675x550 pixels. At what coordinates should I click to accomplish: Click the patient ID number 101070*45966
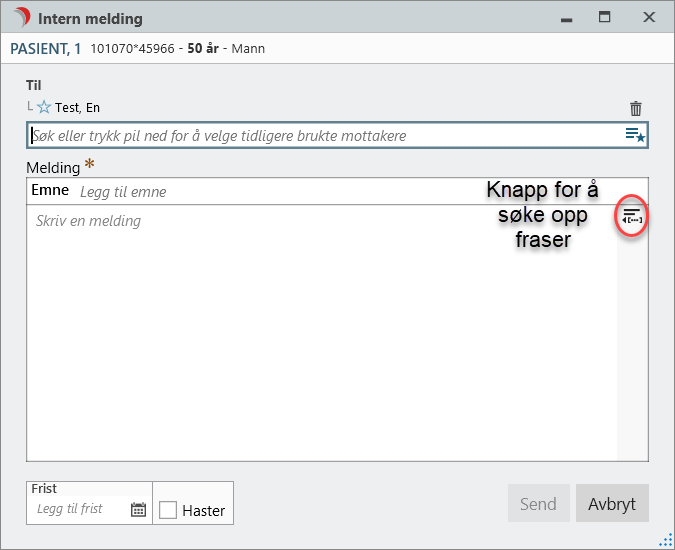134,48
